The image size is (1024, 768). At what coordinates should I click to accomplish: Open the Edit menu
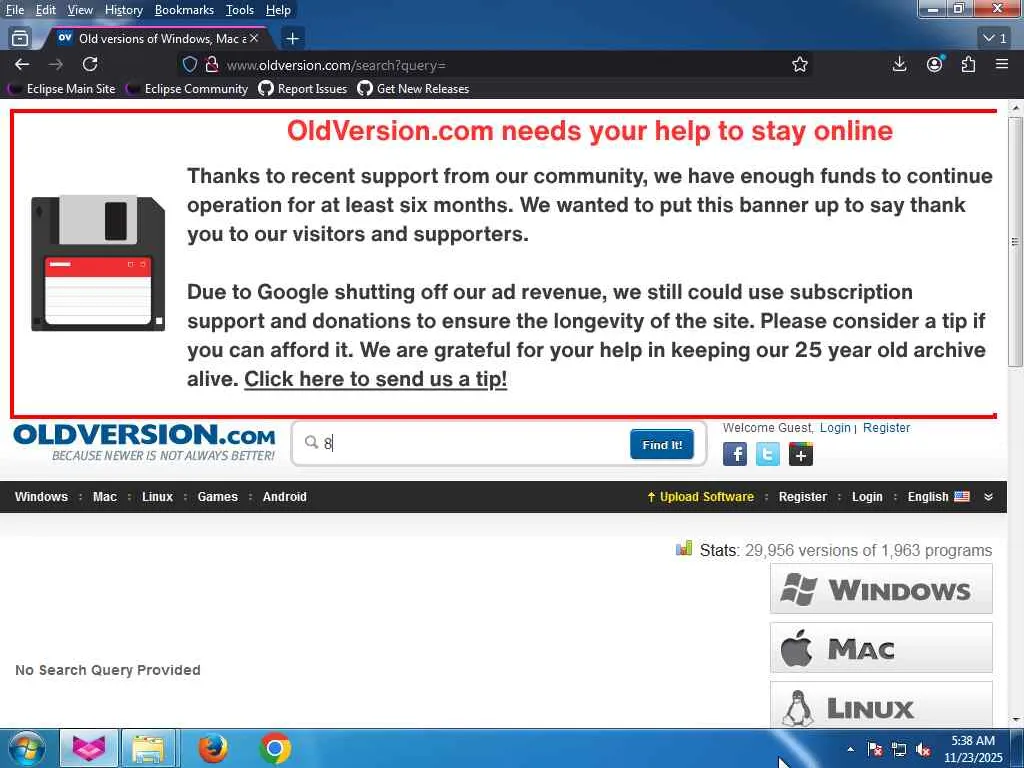tap(46, 10)
